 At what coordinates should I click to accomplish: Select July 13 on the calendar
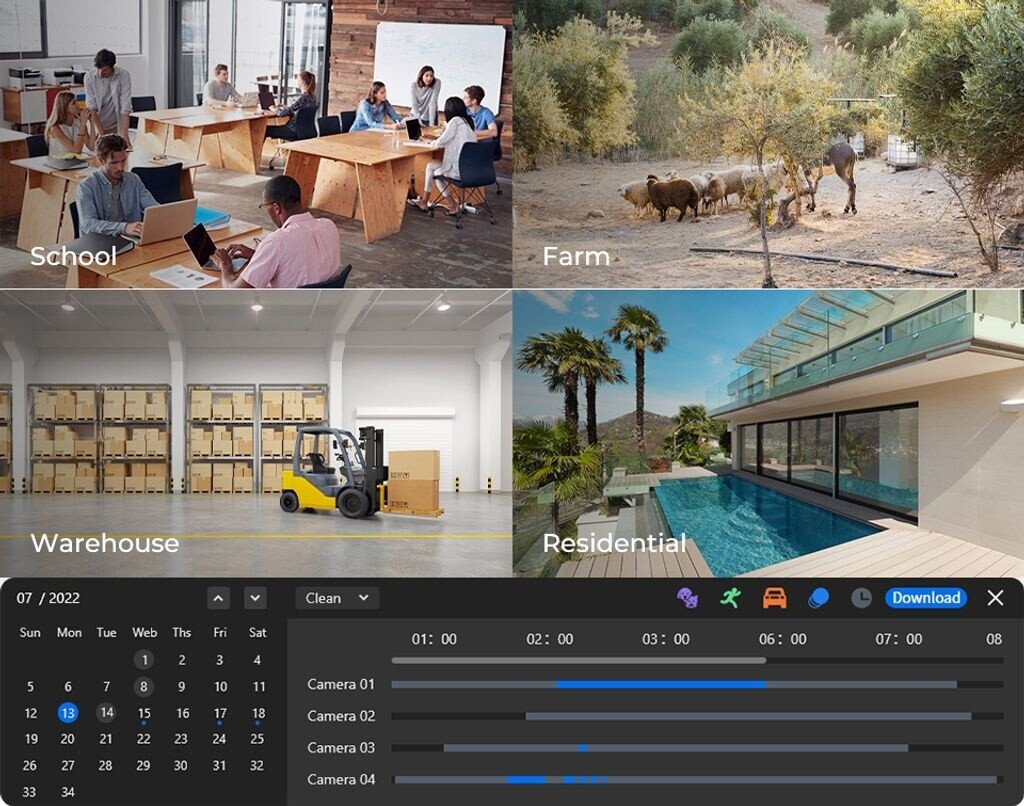(67, 713)
